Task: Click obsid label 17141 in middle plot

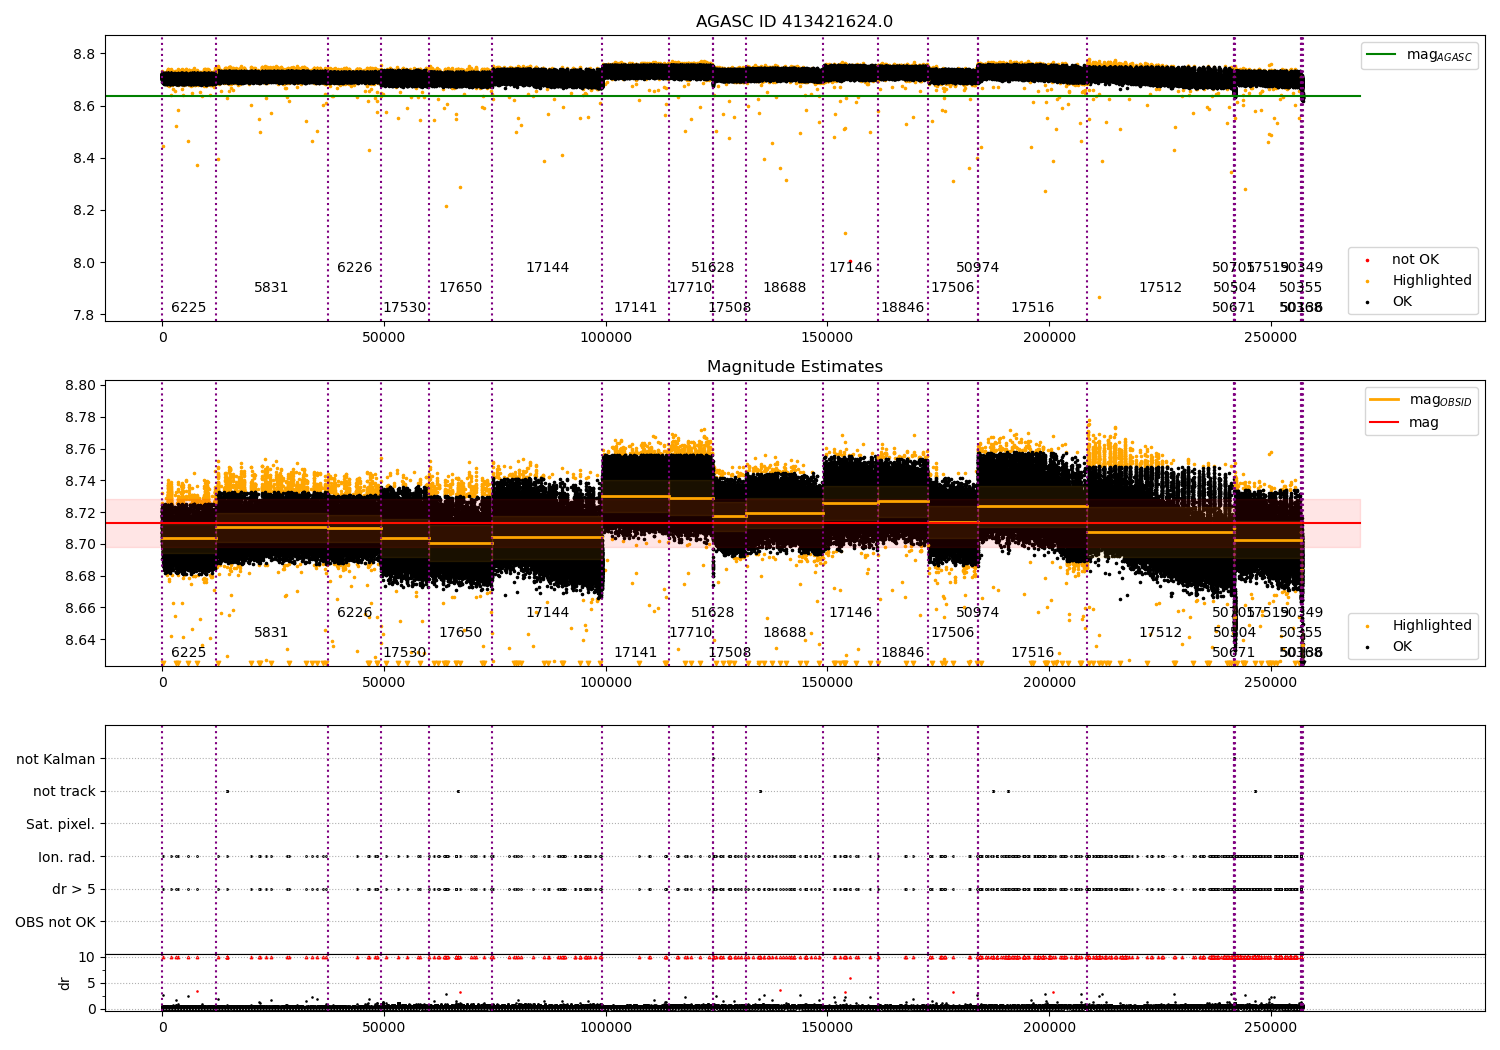Action: pos(636,653)
